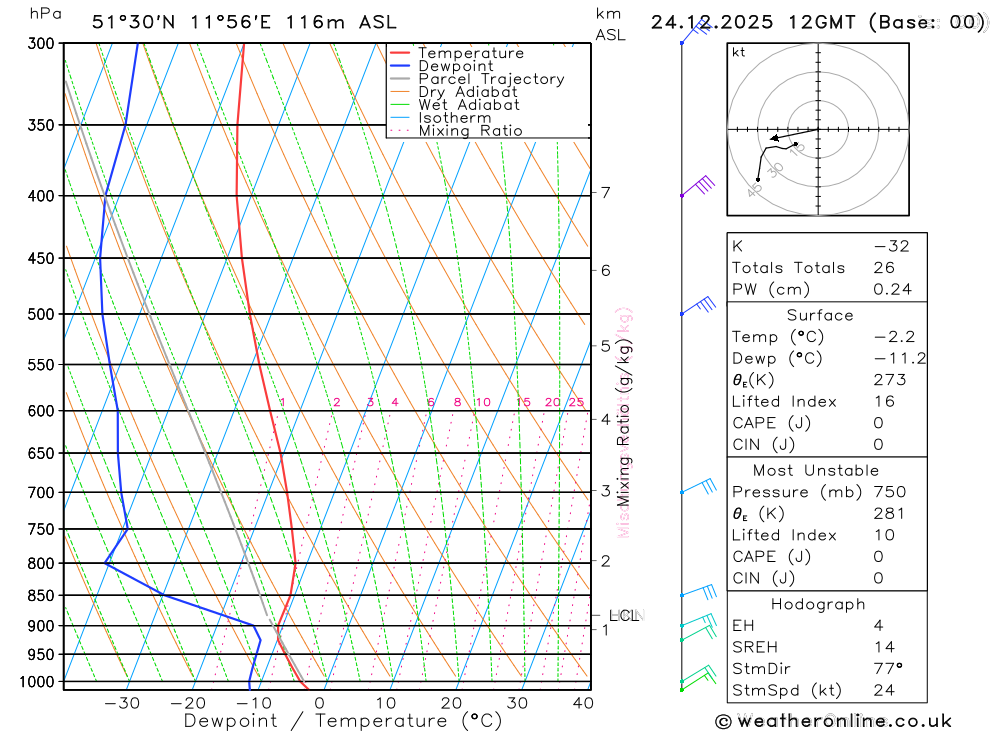Click the 'Isotherm' legend label
Image resolution: width=1000 pixels, height=733 pixels.
tap(455, 118)
